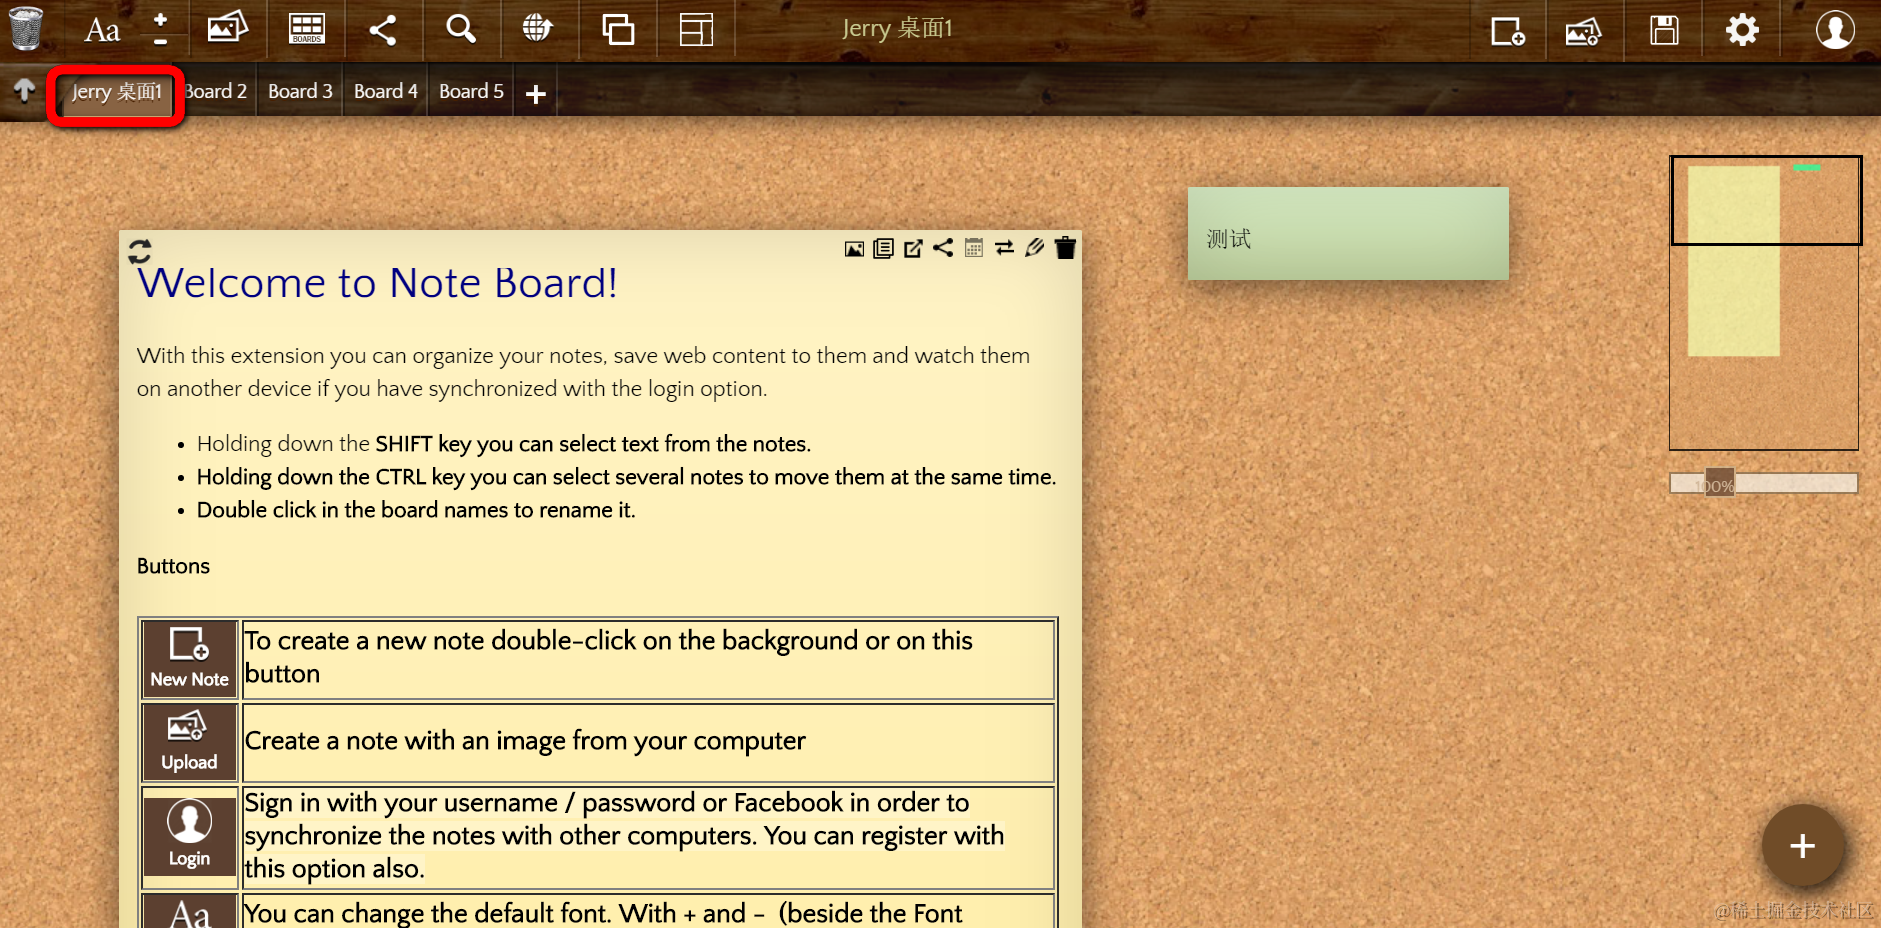
Task: Open the search magnifier tool
Action: 460,28
